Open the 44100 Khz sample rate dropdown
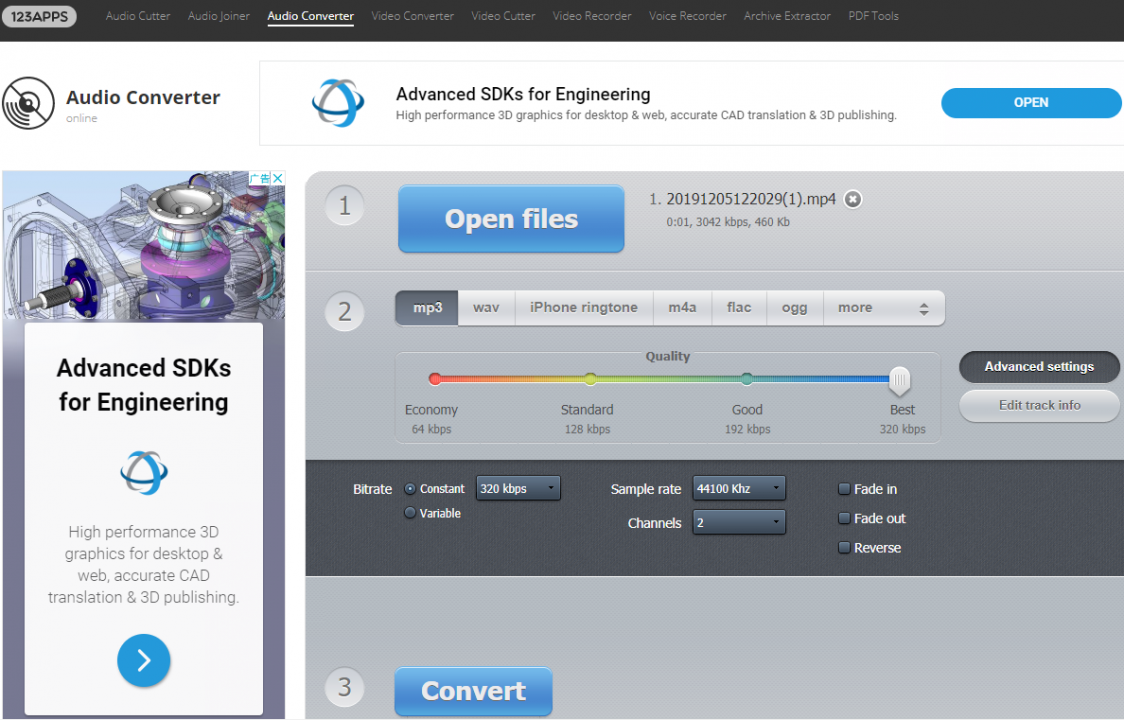The width and height of the screenshot is (1124, 720). tap(739, 488)
